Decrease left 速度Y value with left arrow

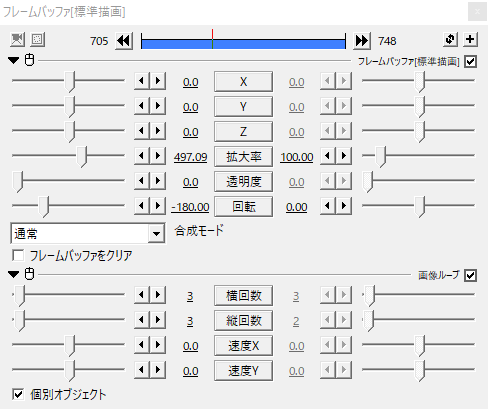(x=142, y=370)
